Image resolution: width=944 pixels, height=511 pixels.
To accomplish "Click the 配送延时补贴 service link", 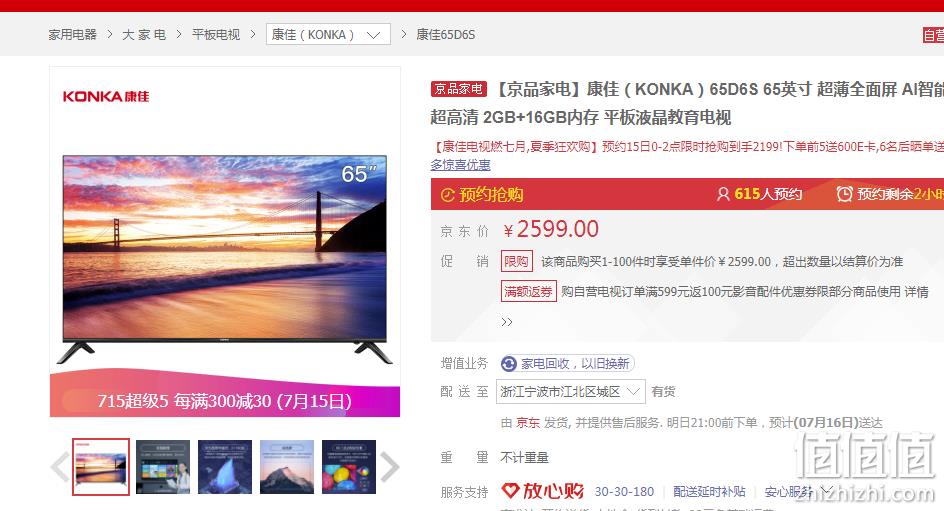I will [709, 492].
